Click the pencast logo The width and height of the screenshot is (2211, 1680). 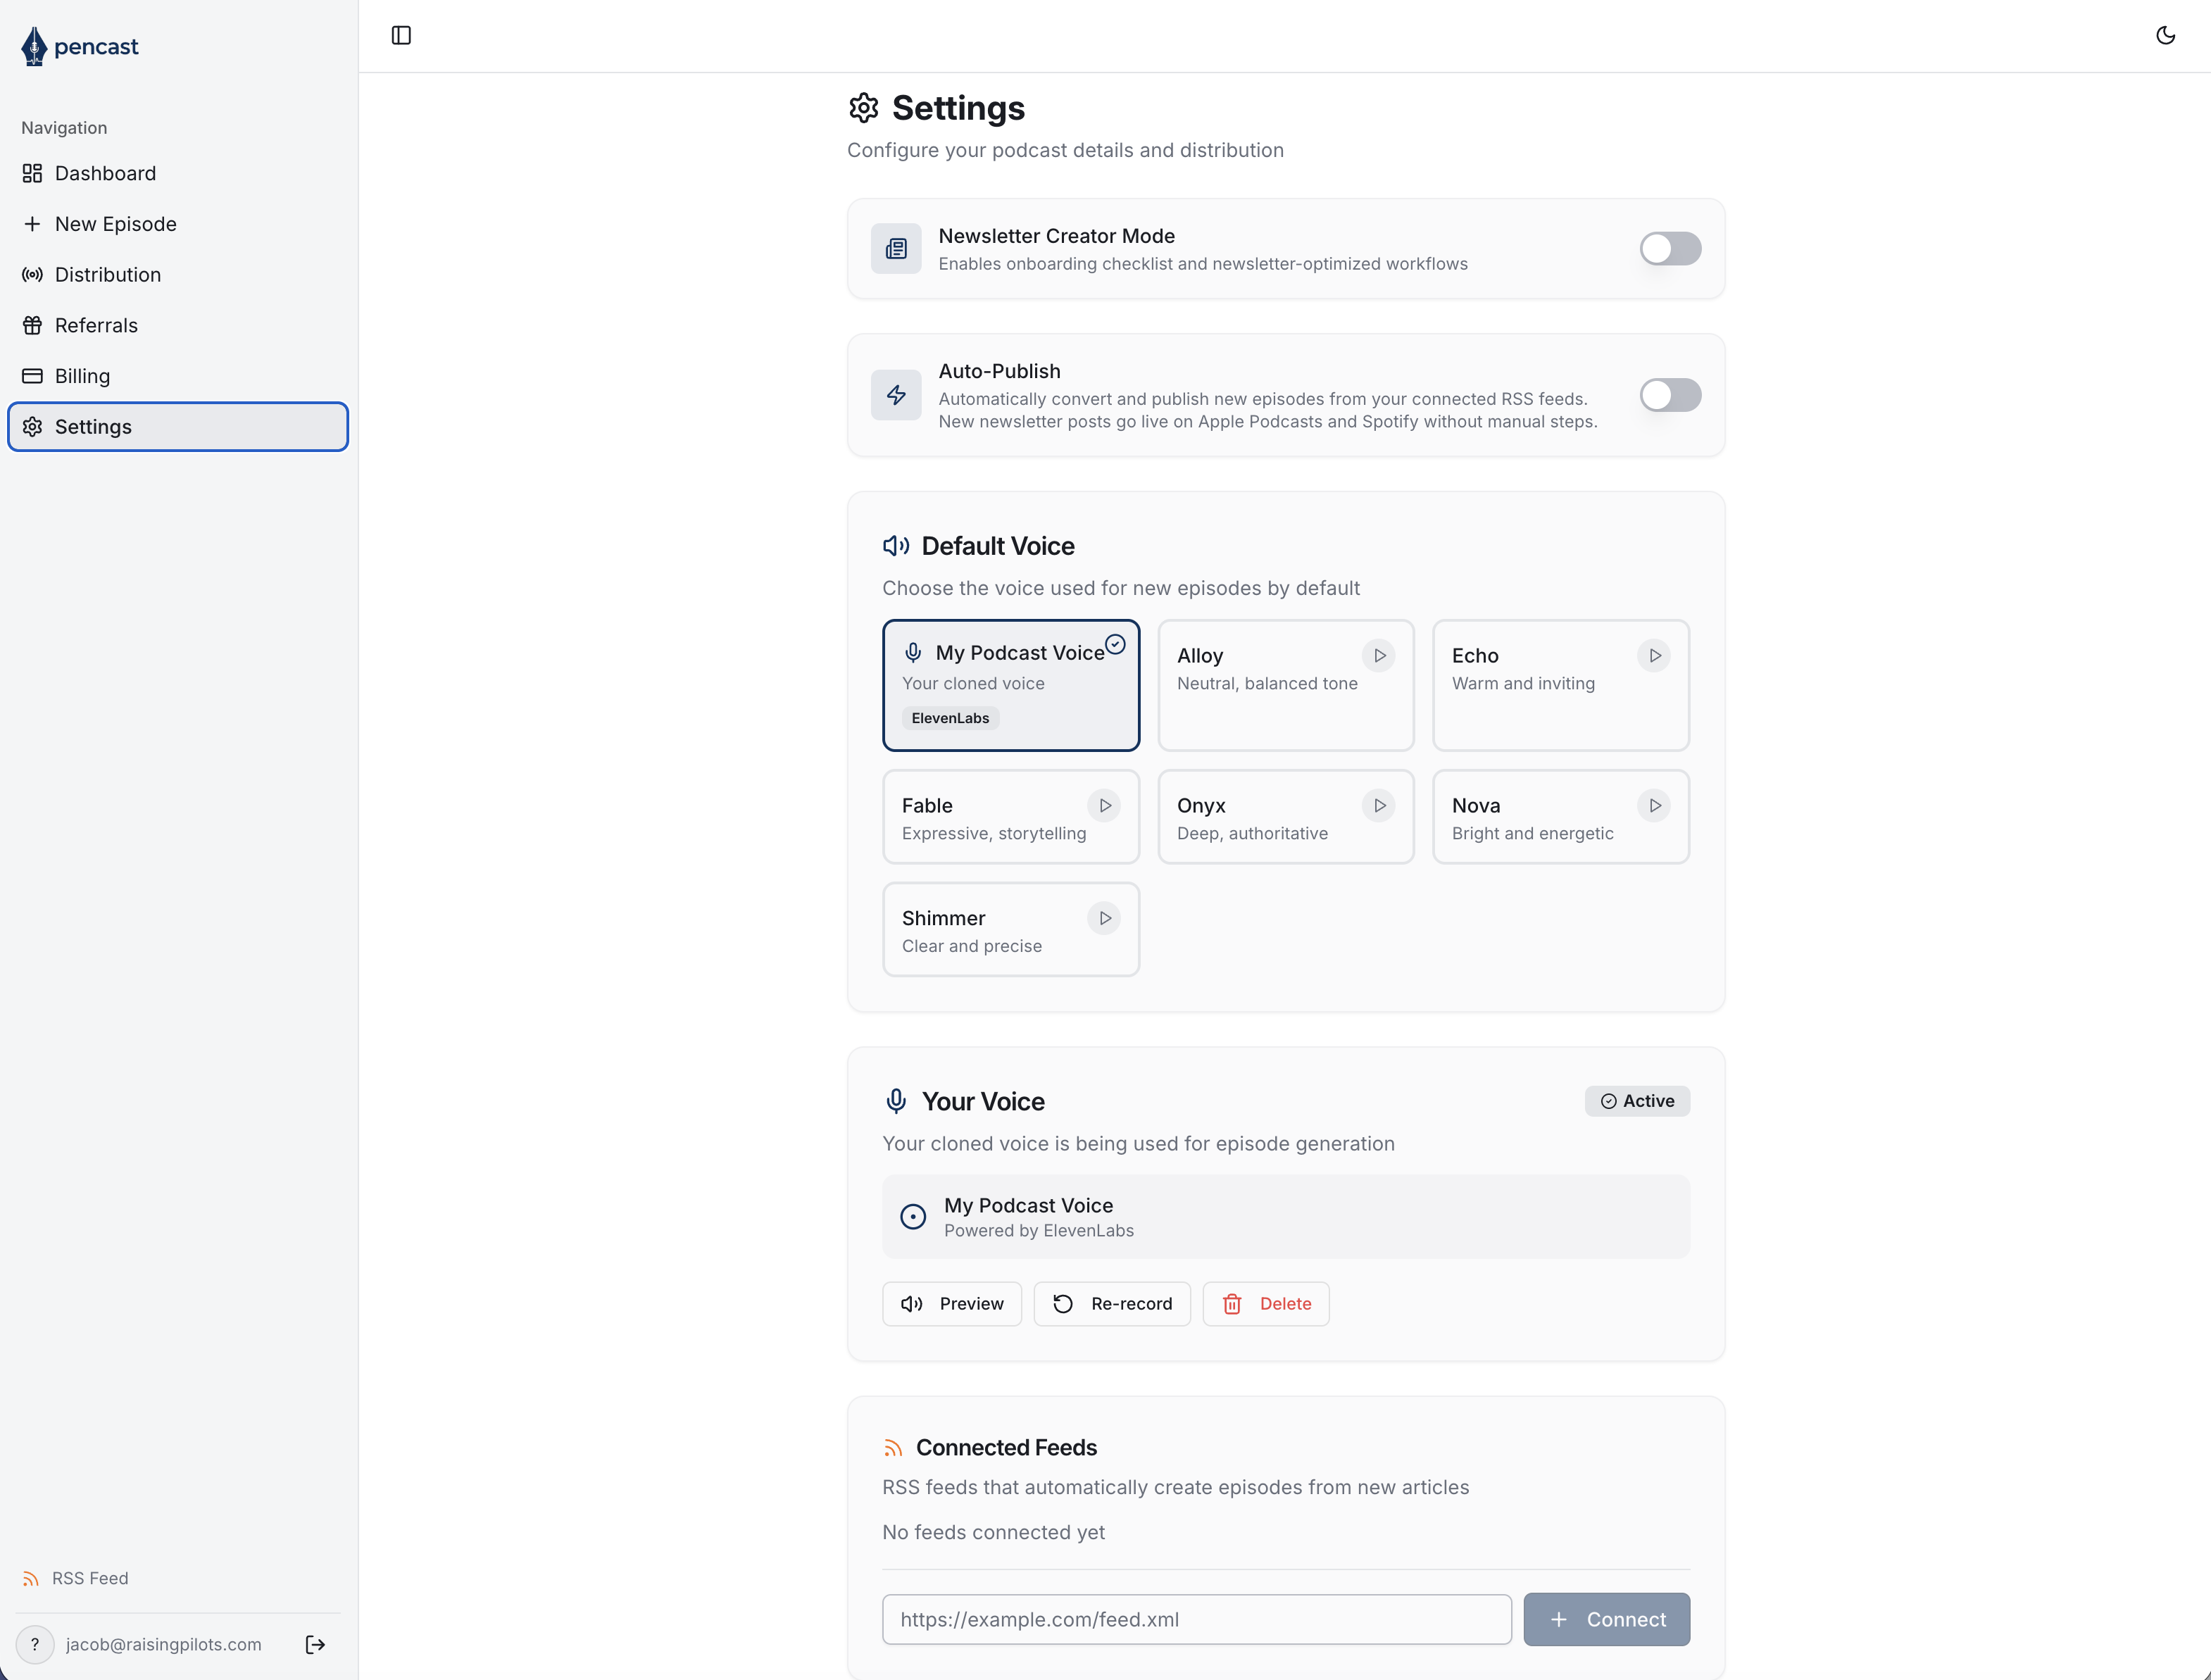pos(80,46)
